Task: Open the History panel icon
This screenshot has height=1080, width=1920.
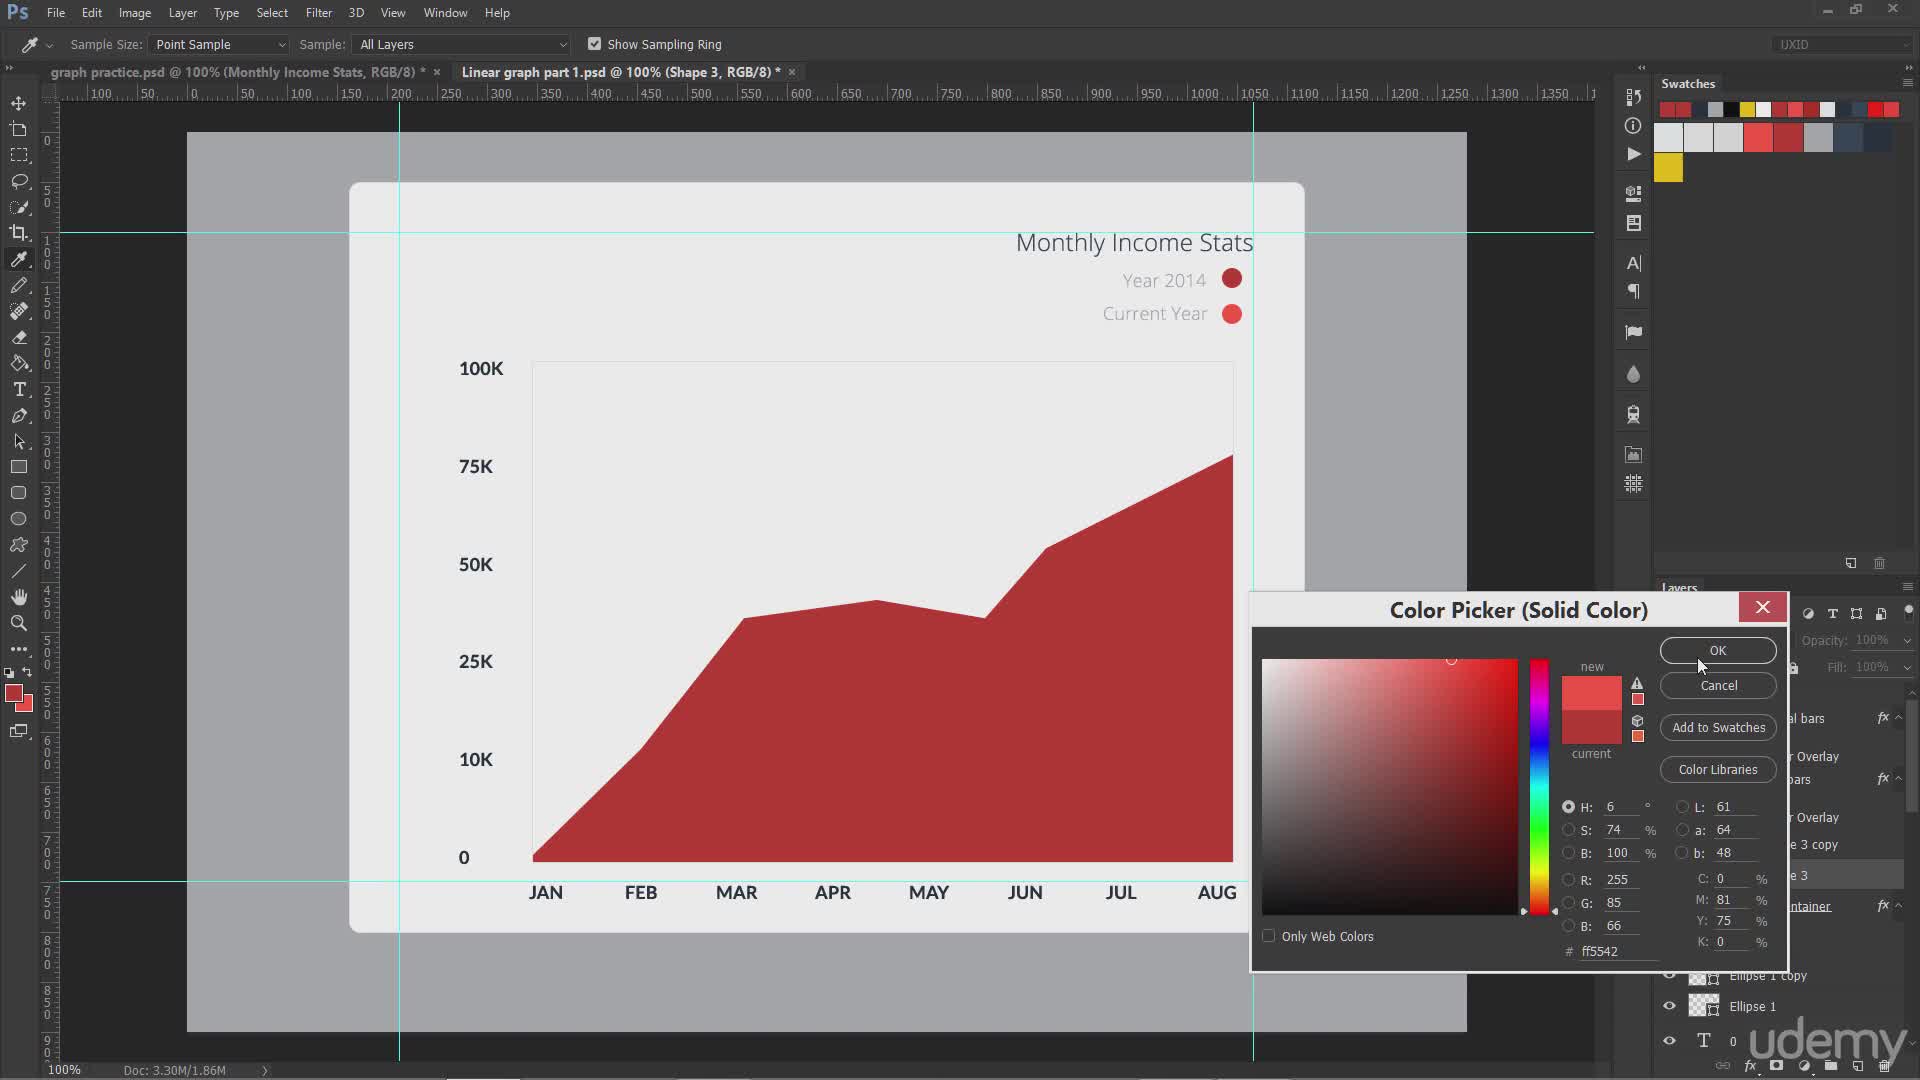Action: (x=1633, y=97)
